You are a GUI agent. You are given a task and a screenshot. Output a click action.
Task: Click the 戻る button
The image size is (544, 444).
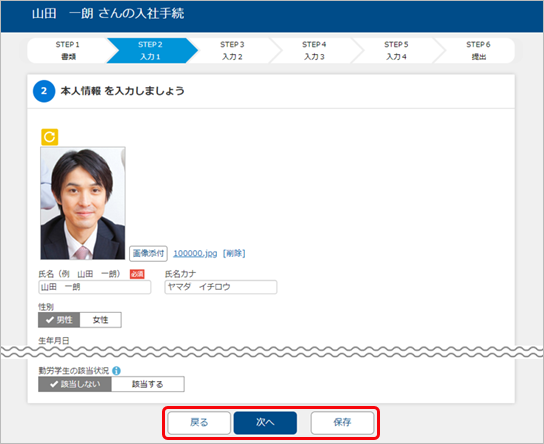point(199,423)
